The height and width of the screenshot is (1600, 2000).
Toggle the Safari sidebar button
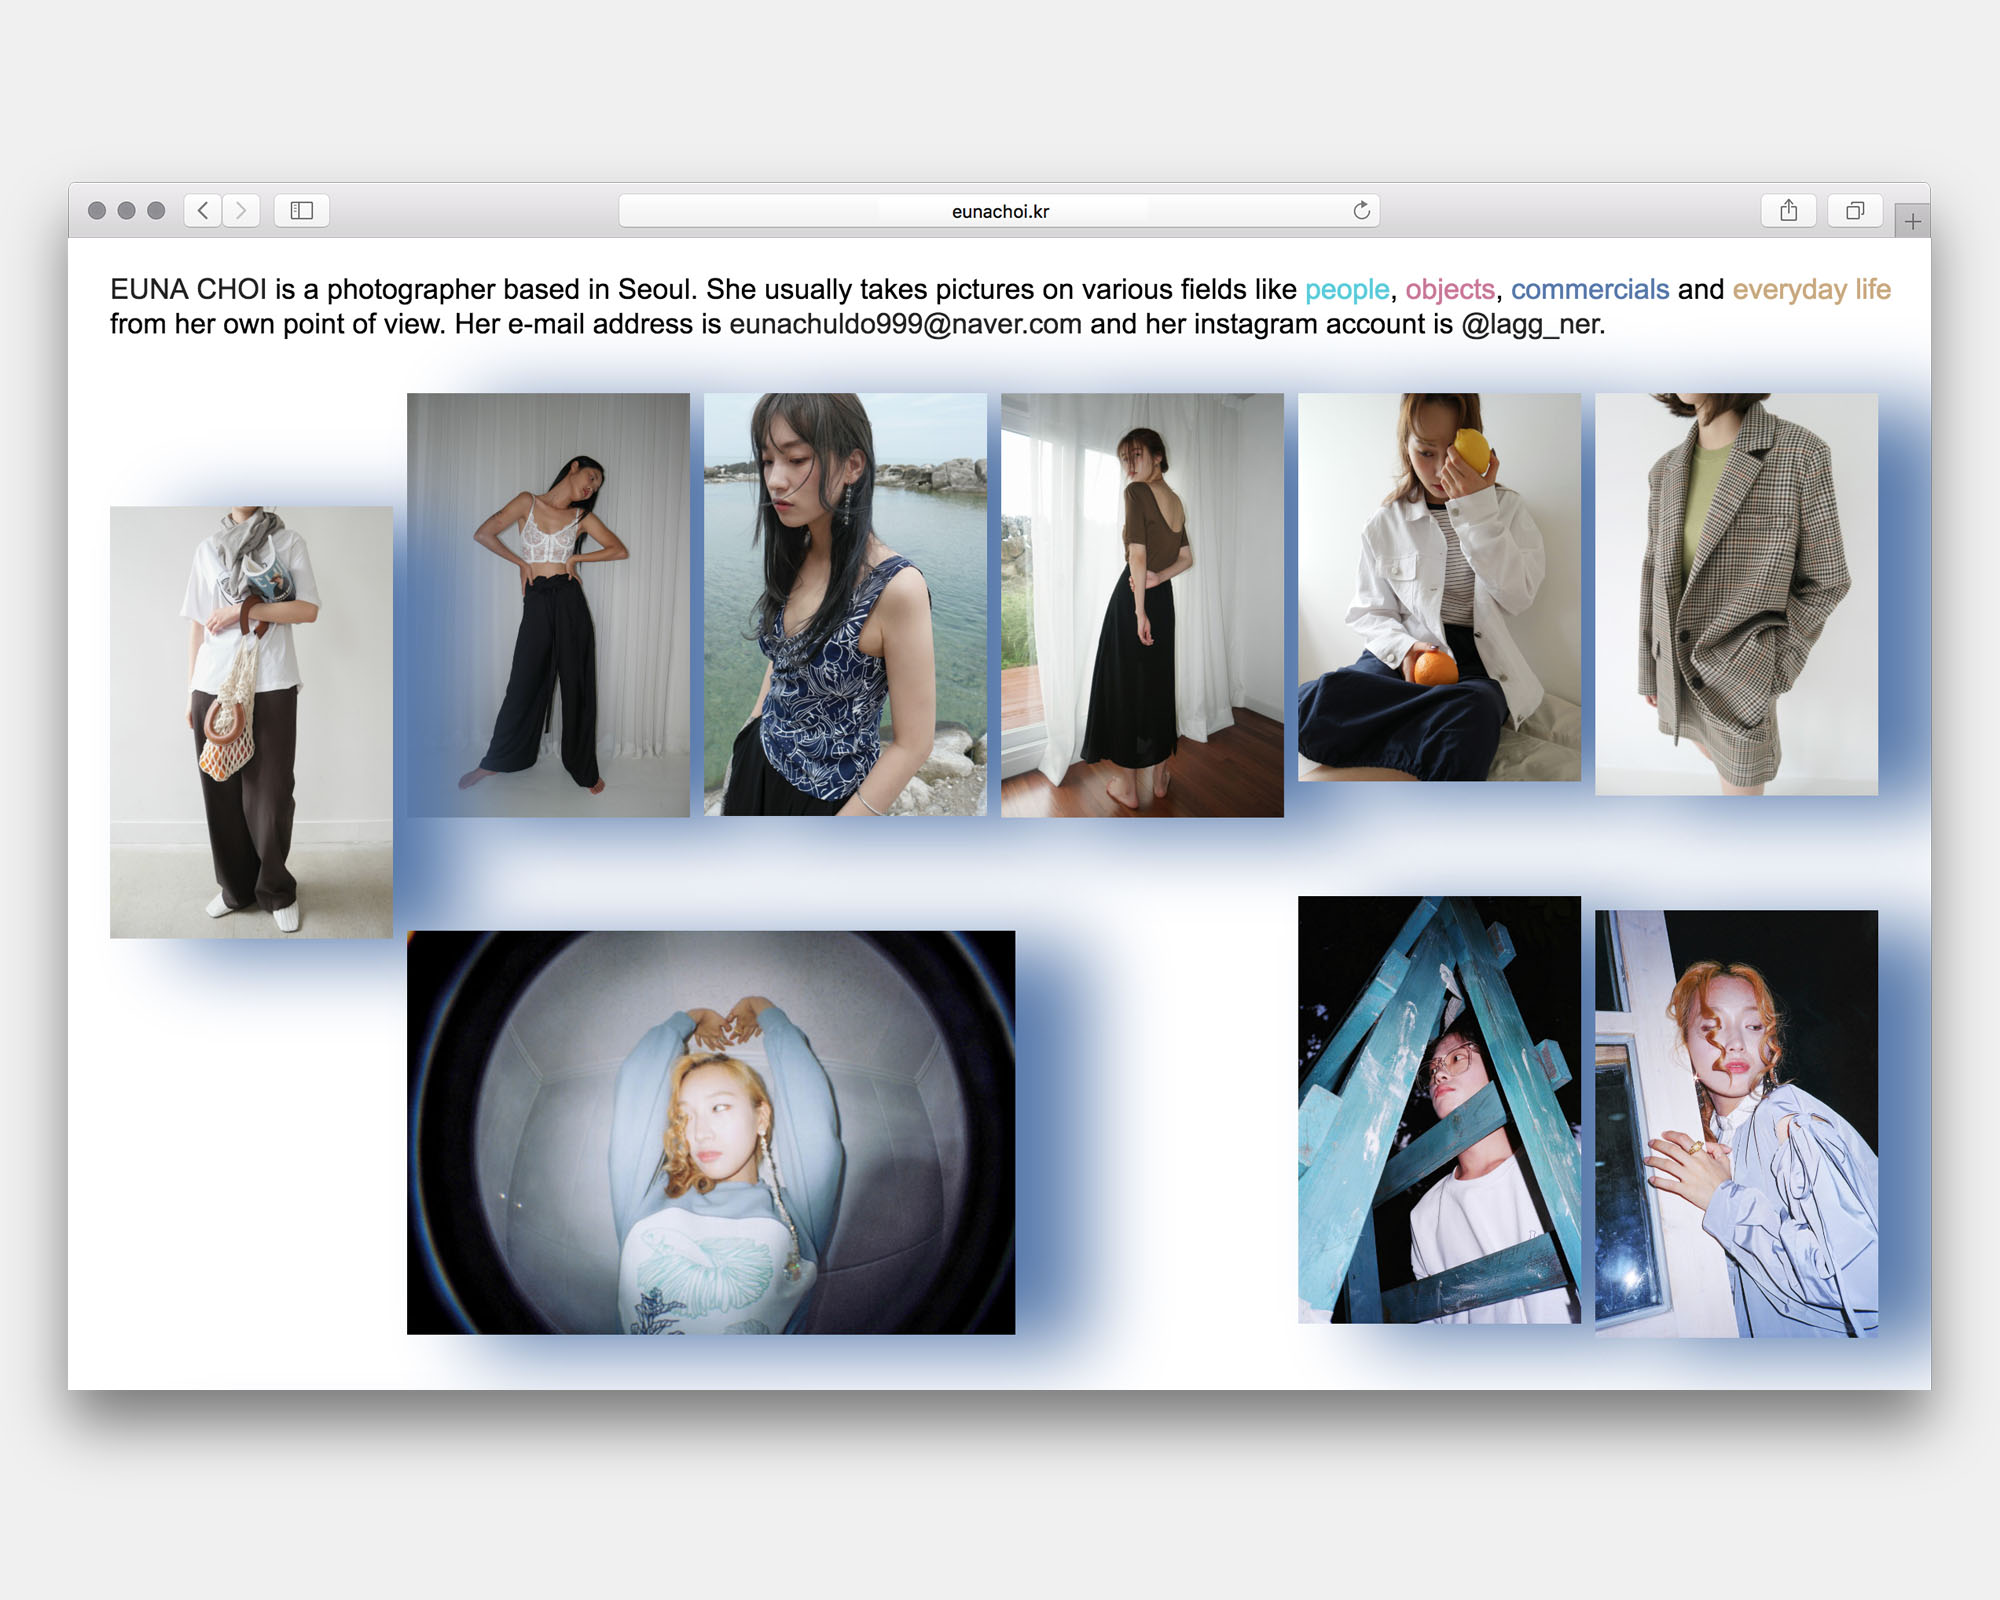[302, 210]
